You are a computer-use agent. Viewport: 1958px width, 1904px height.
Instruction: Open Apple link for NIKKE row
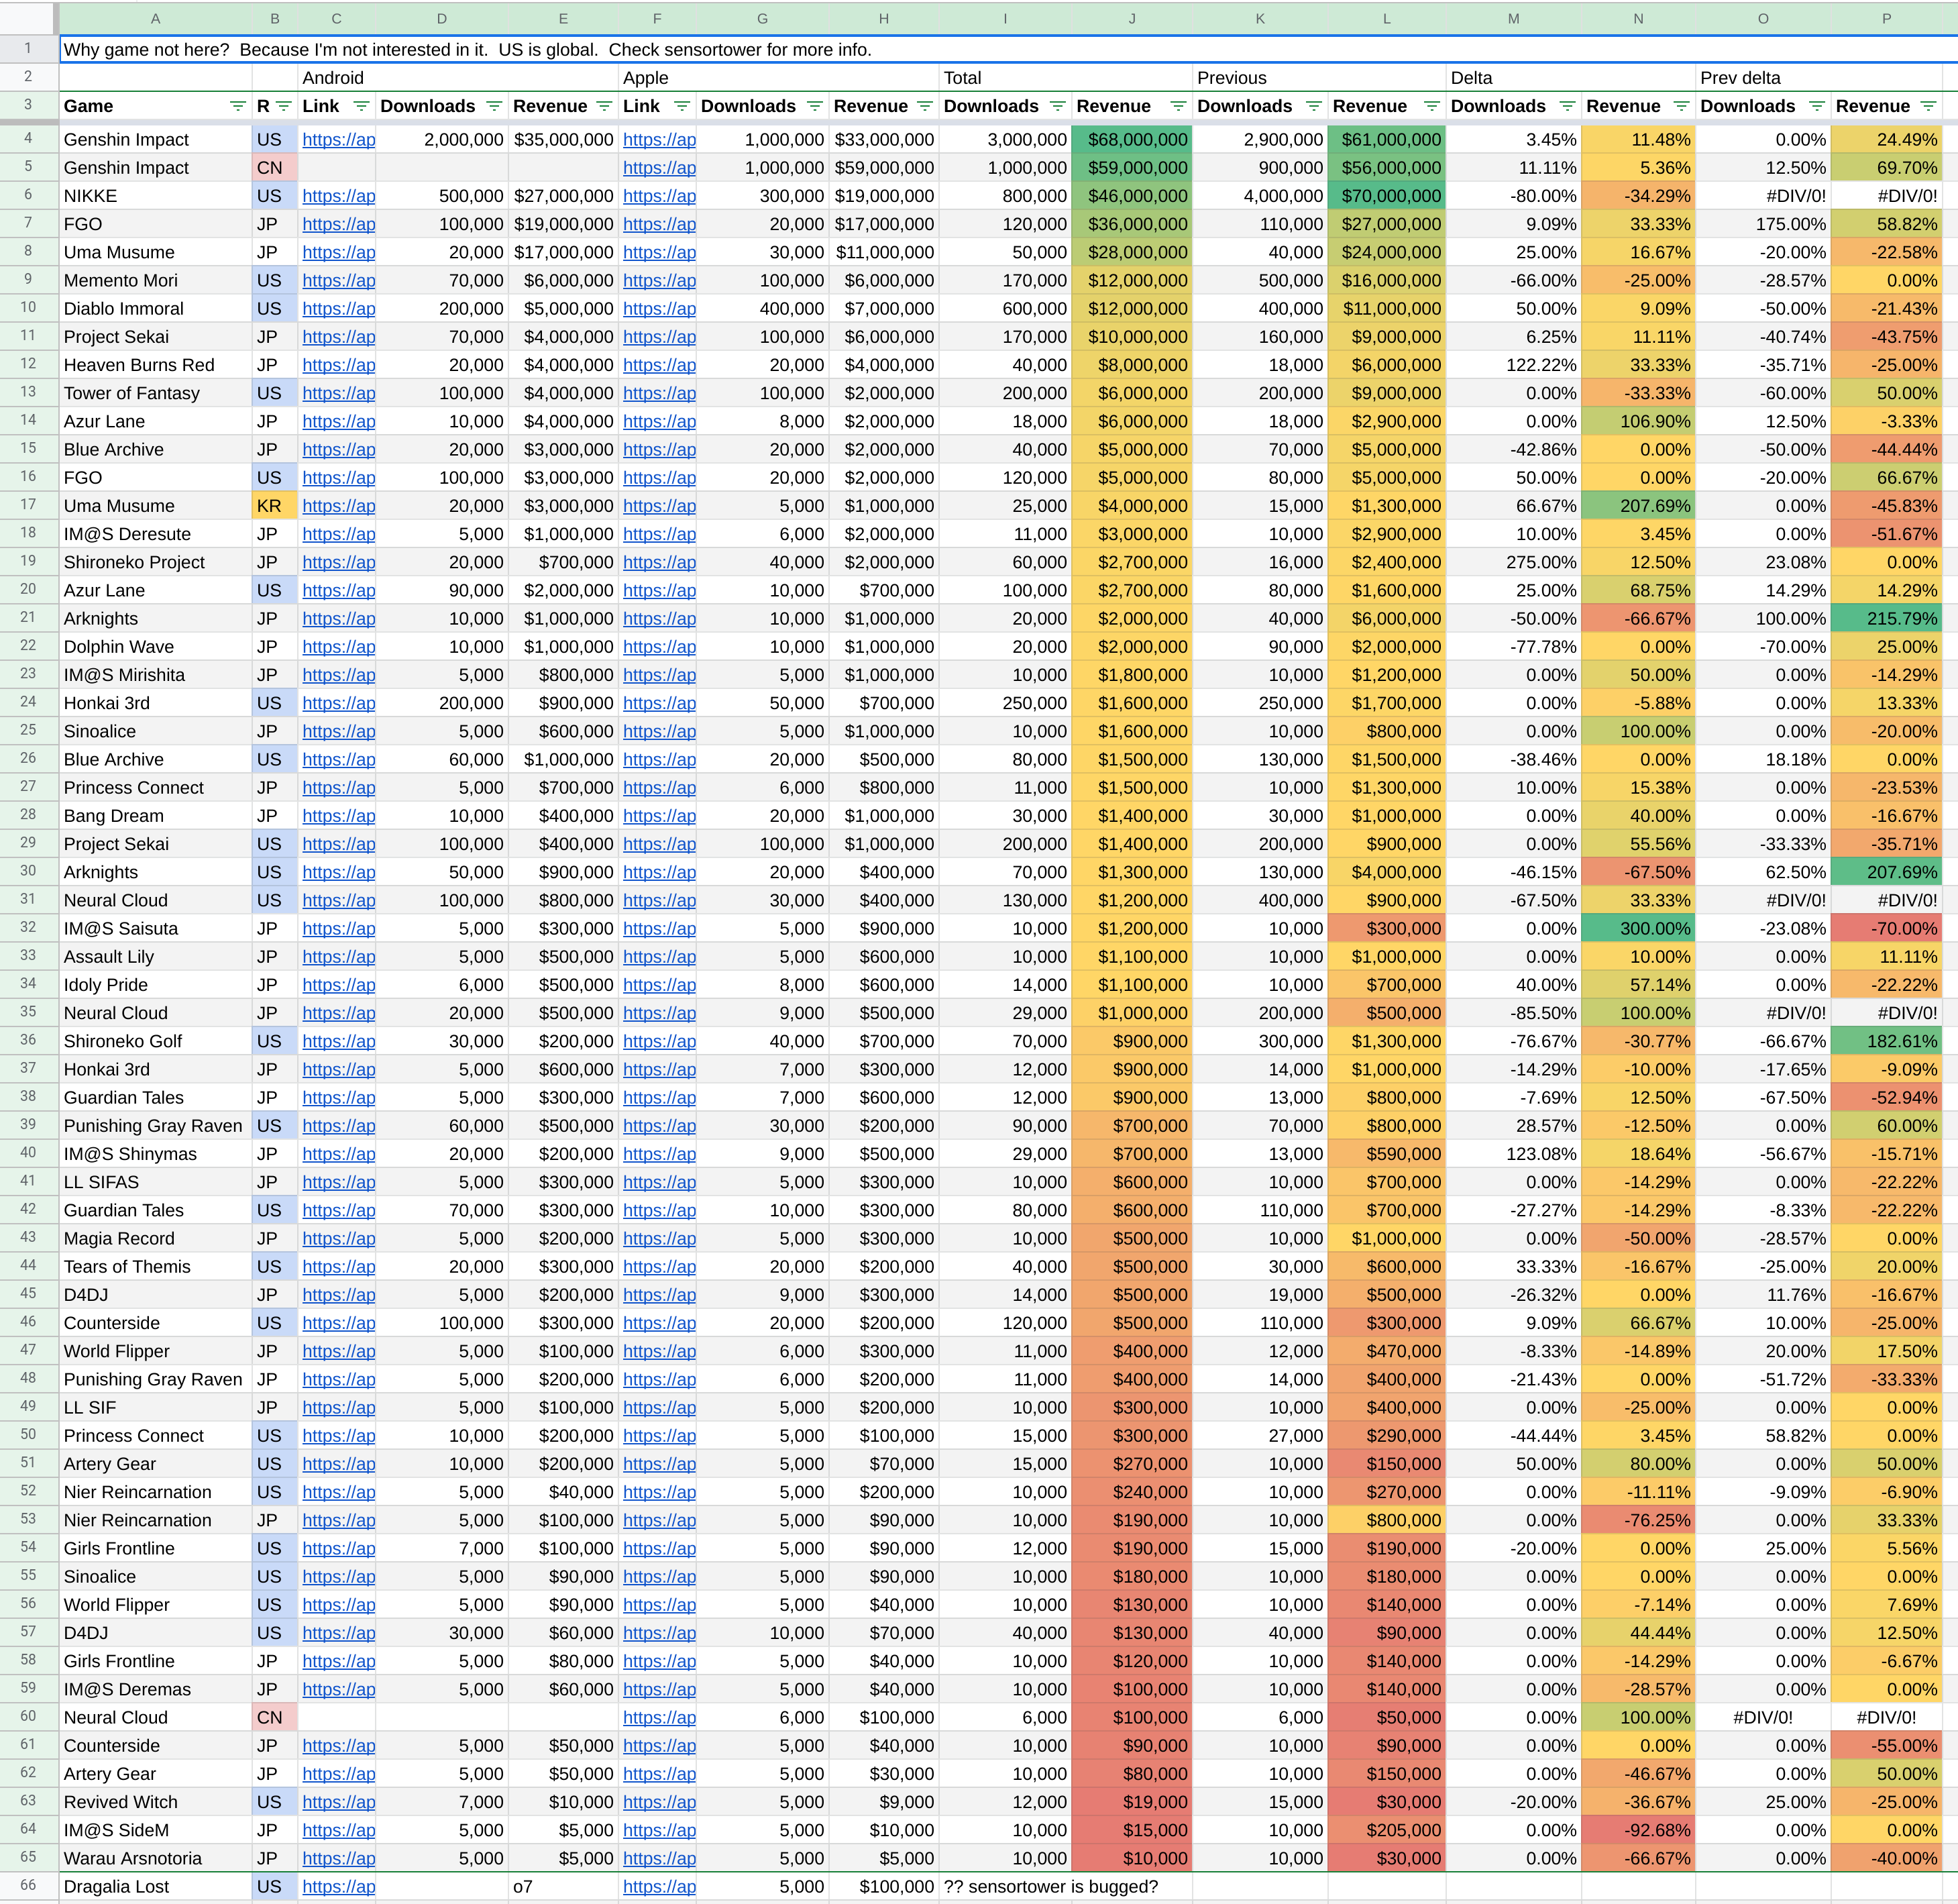(659, 196)
